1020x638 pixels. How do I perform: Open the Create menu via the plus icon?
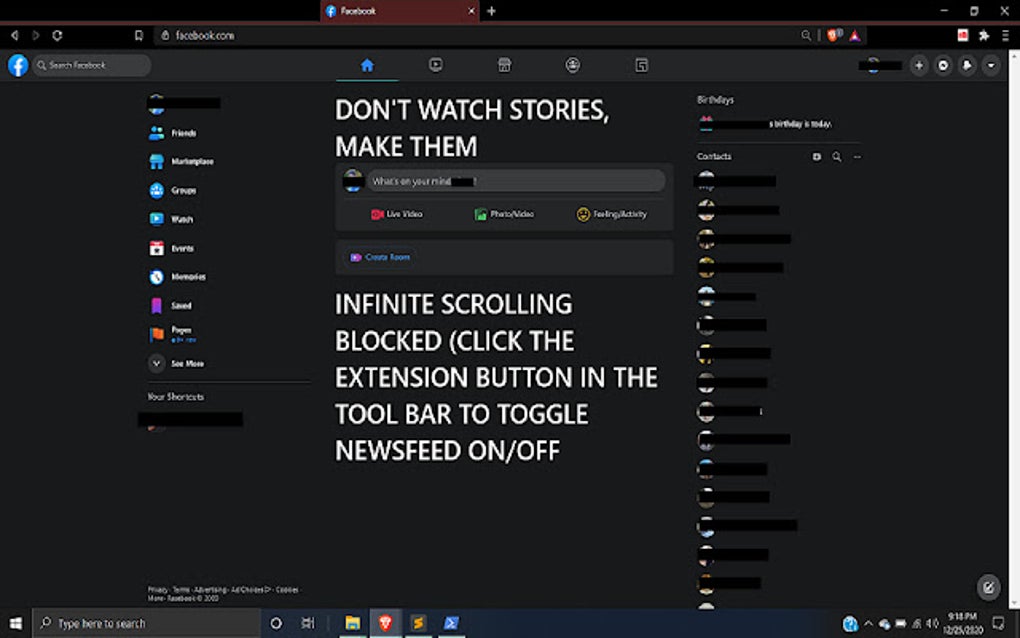click(919, 64)
